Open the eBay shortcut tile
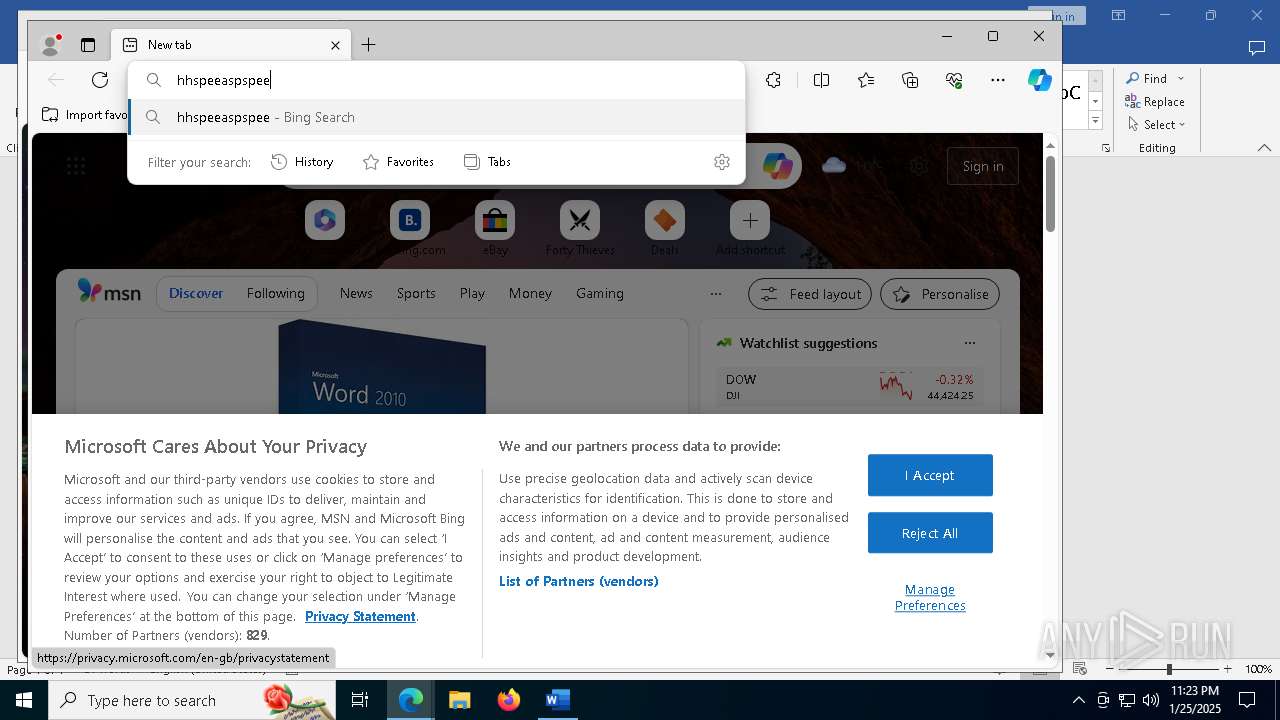 click(495, 221)
